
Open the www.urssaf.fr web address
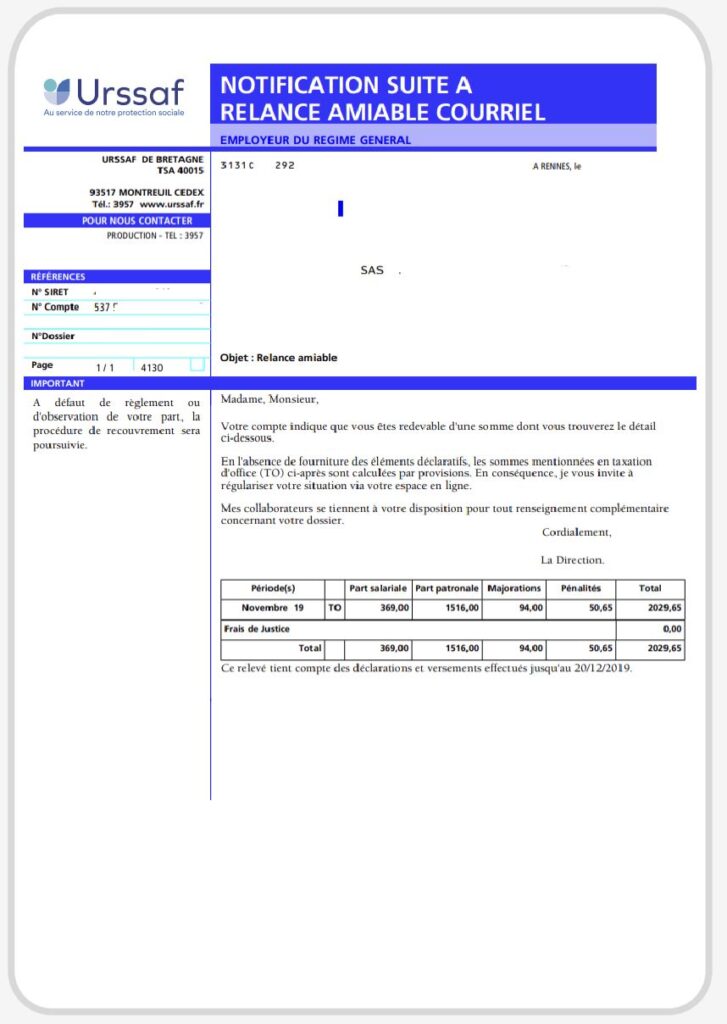point(171,203)
